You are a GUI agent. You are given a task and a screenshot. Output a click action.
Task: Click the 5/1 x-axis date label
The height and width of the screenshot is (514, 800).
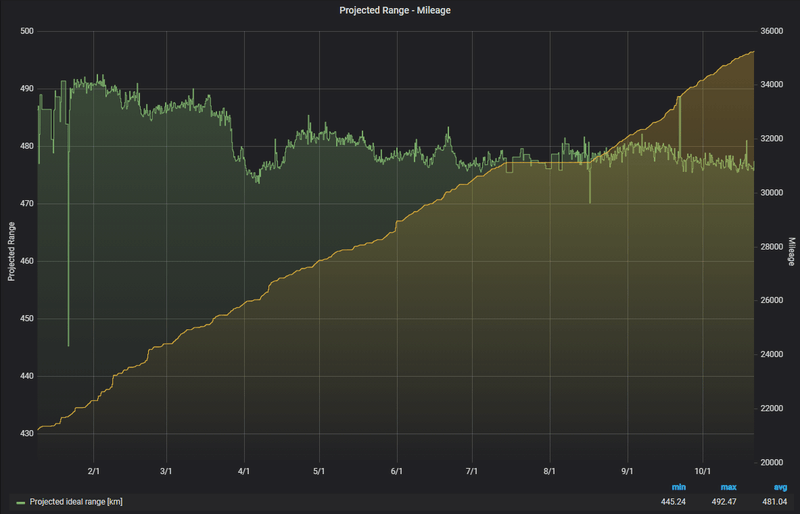click(x=319, y=471)
